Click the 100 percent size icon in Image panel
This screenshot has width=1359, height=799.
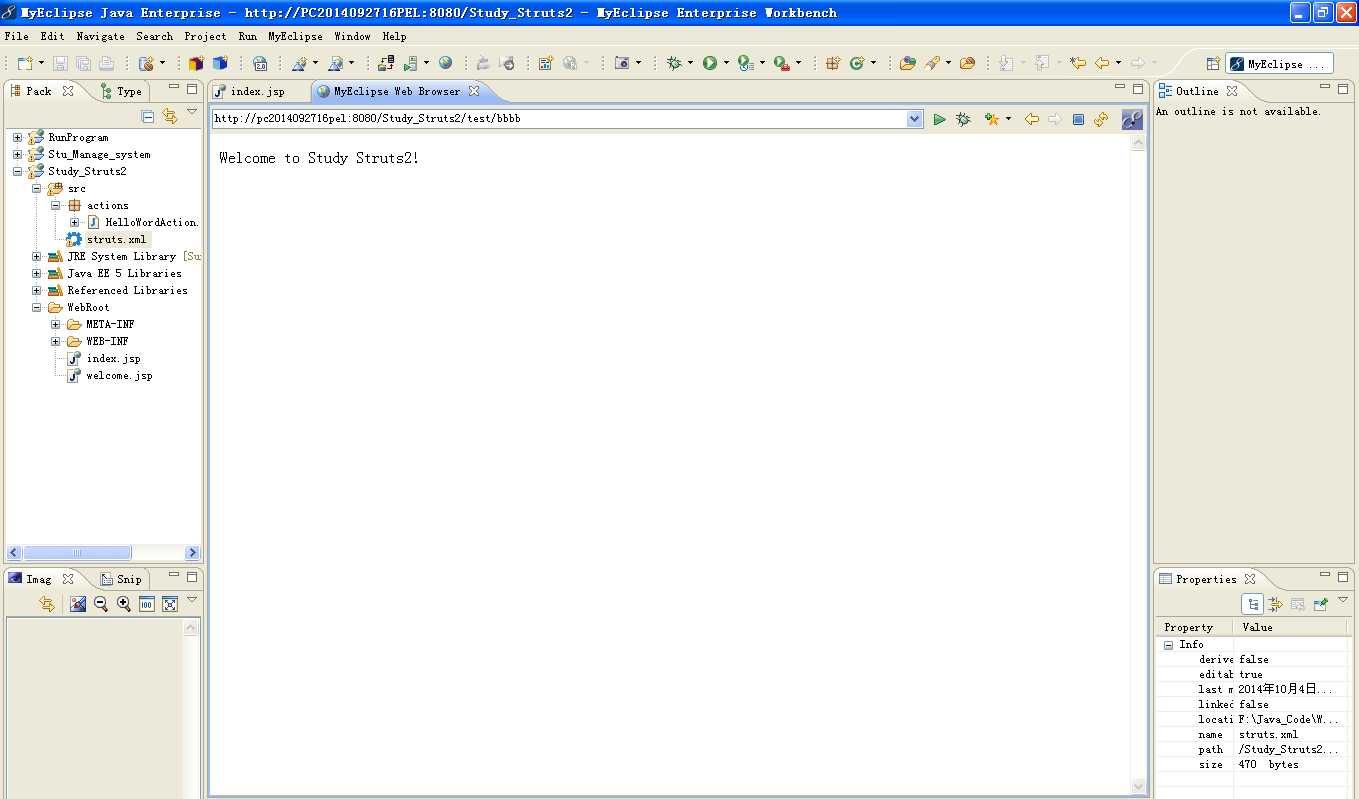(x=147, y=604)
